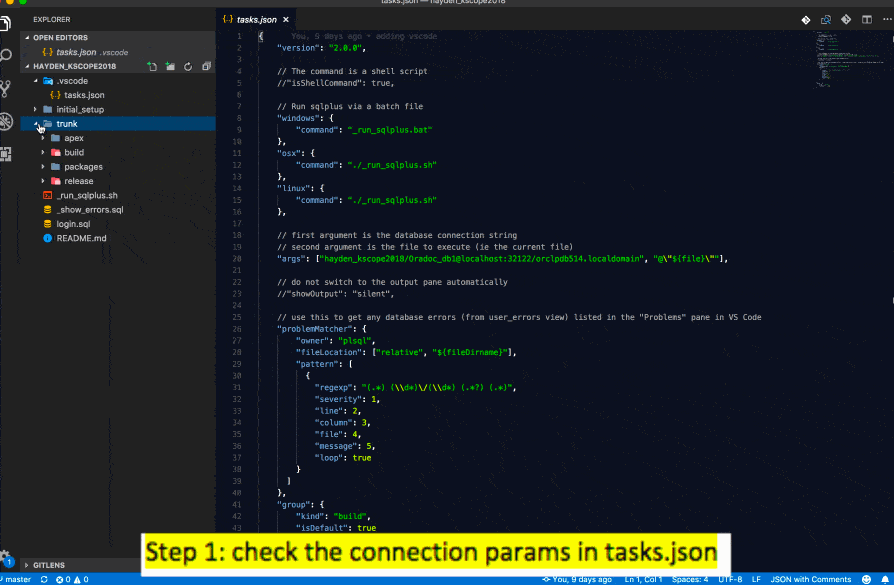Open the Search view in activity bar
Image resolution: width=894 pixels, height=585 pixels.
tap(5, 55)
